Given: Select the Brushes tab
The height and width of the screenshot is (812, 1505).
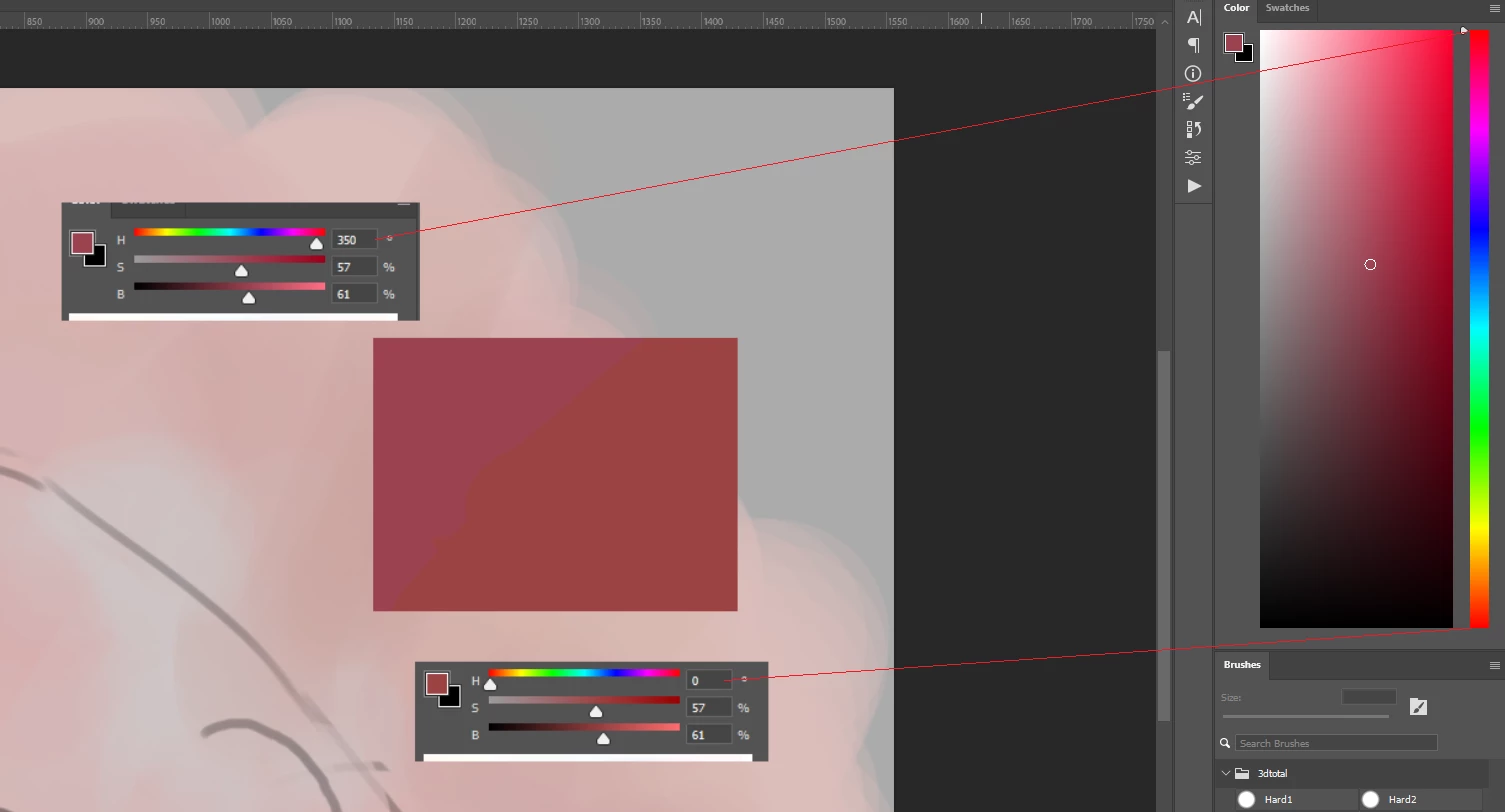Looking at the screenshot, I should [1242, 665].
